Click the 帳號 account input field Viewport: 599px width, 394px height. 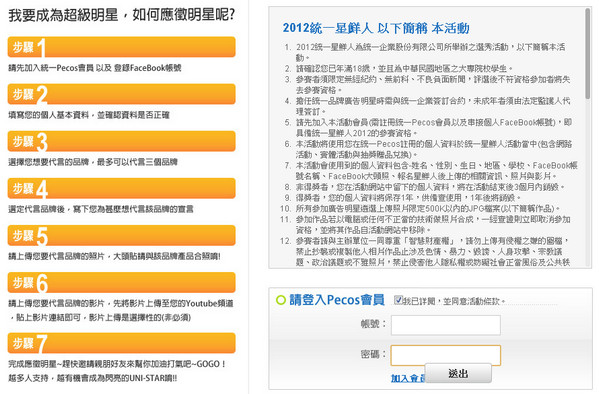[x=445, y=325]
